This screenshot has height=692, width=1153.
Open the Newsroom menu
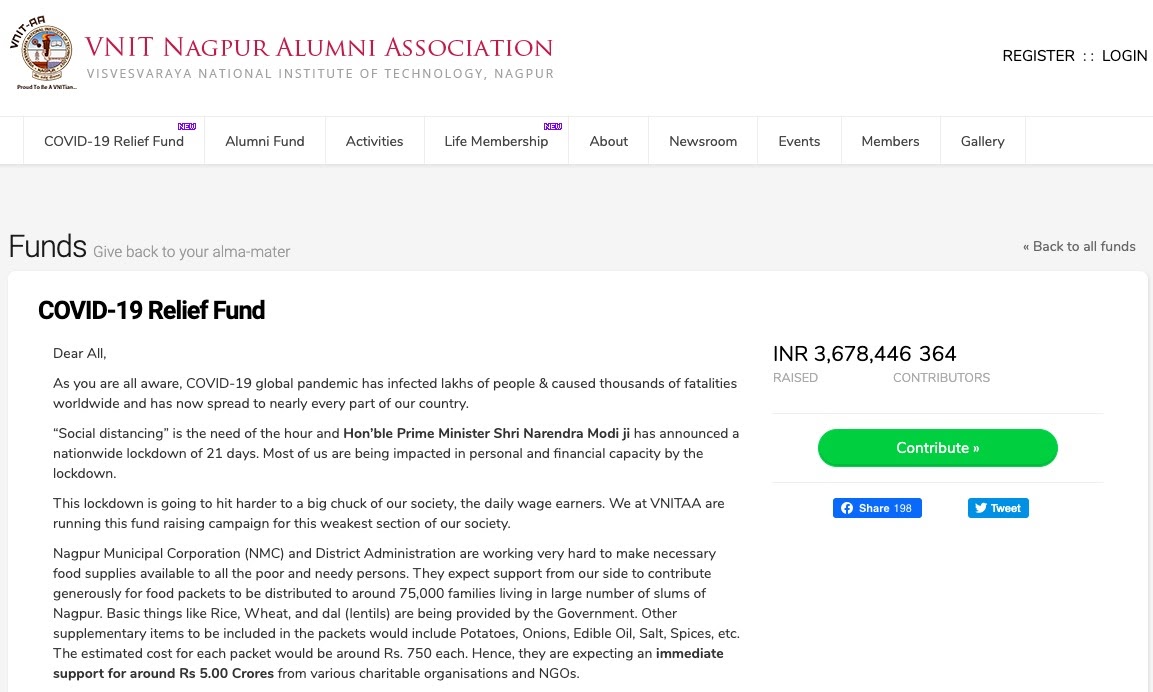coord(703,141)
